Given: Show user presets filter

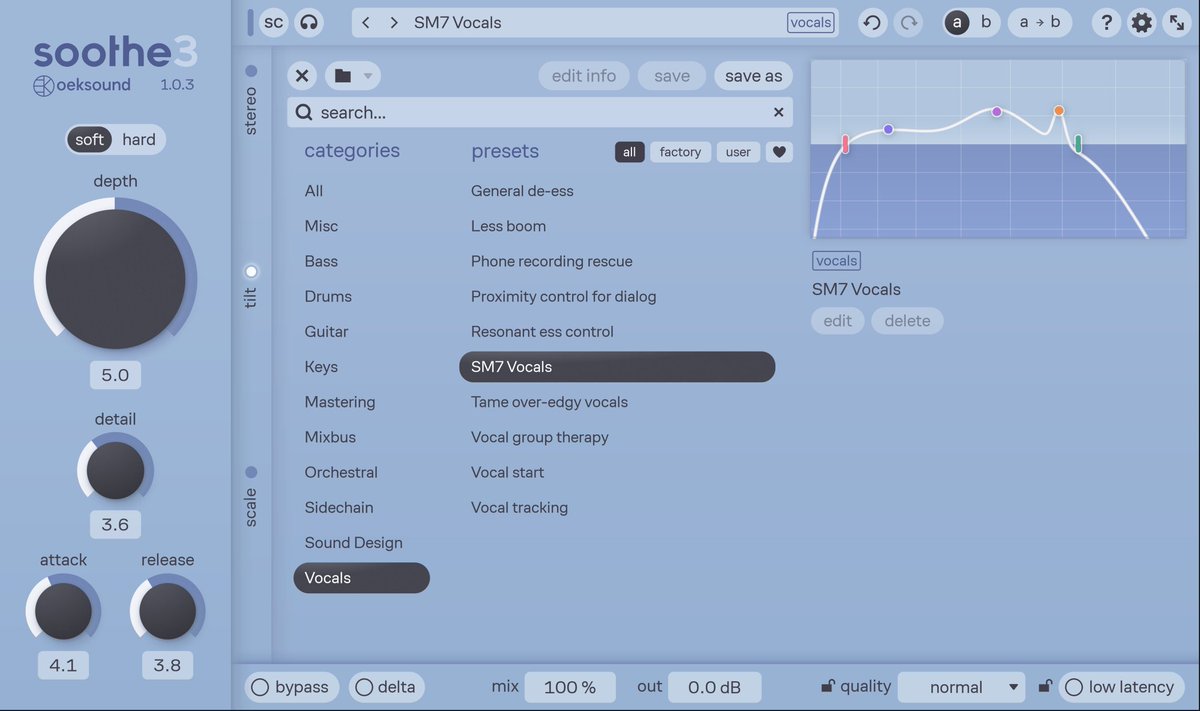Looking at the screenshot, I should click(x=738, y=152).
